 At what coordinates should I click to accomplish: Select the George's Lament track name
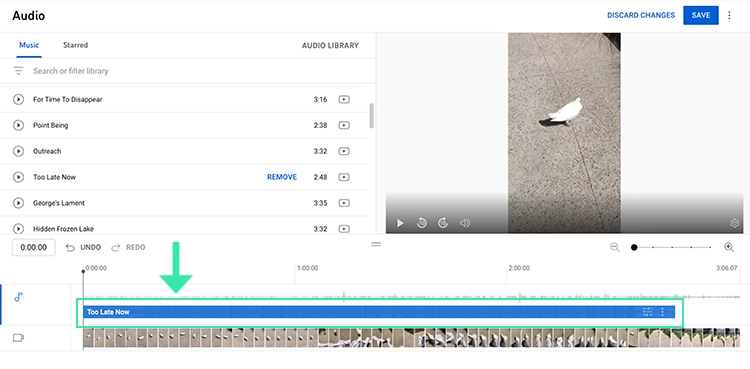pos(59,203)
